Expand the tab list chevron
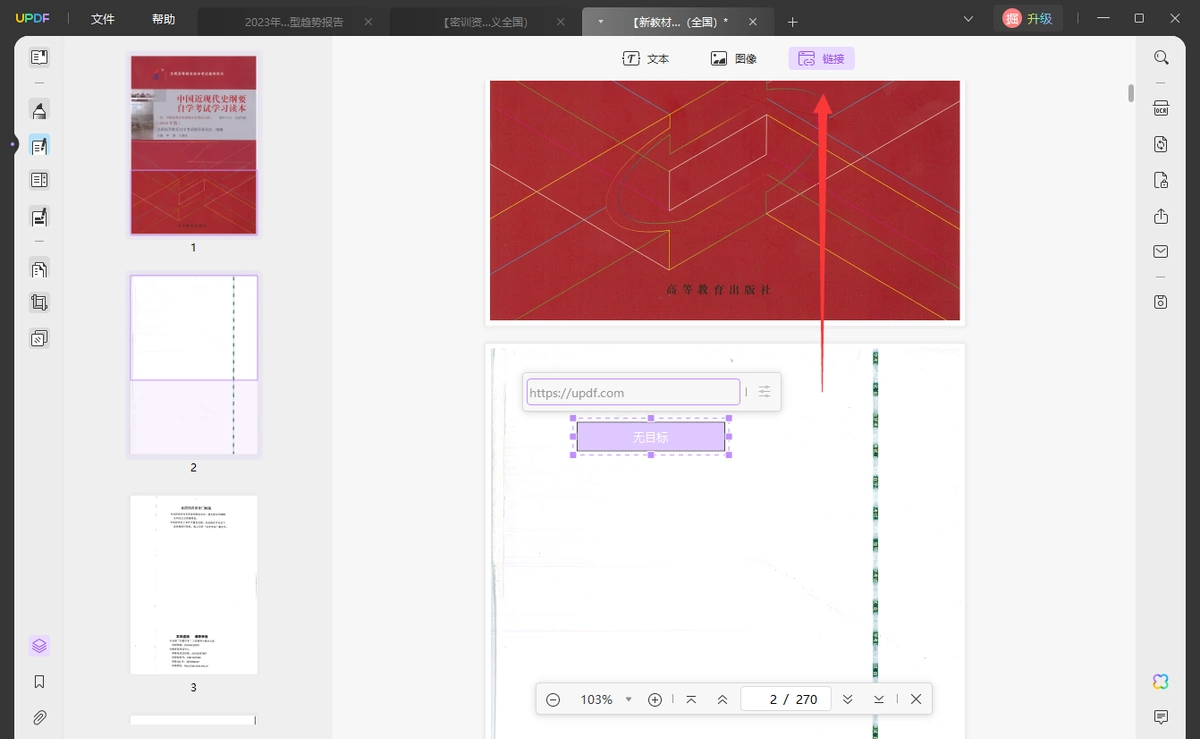The image size is (1200, 739). click(x=968, y=19)
